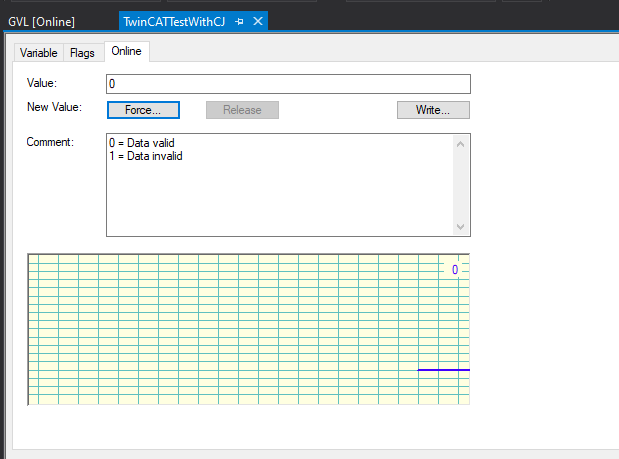Click the blue trace line in the chart
Screen dimensions: 619x459
pos(443,370)
